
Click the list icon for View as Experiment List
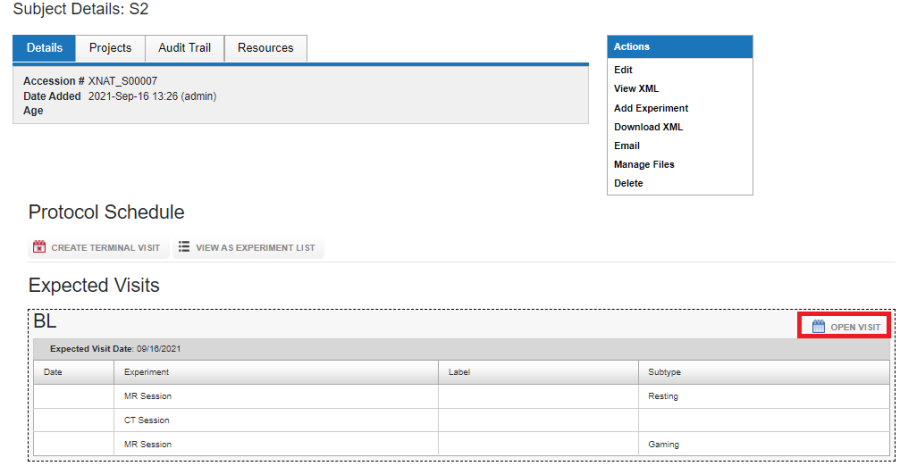(x=184, y=247)
